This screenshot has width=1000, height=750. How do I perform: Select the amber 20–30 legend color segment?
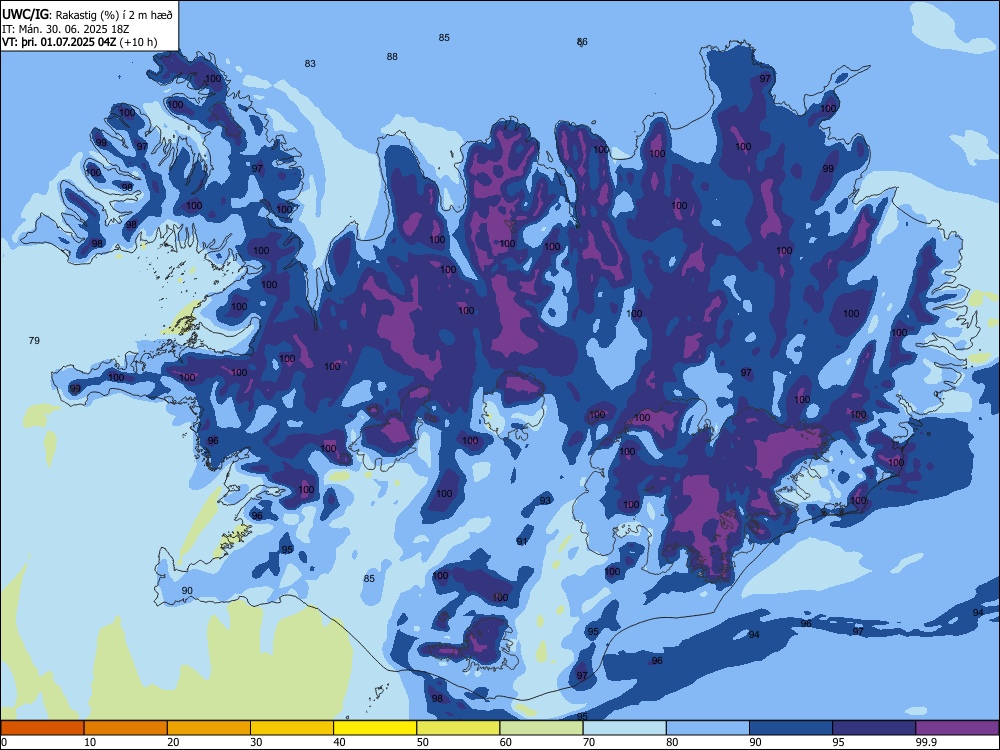(209, 728)
